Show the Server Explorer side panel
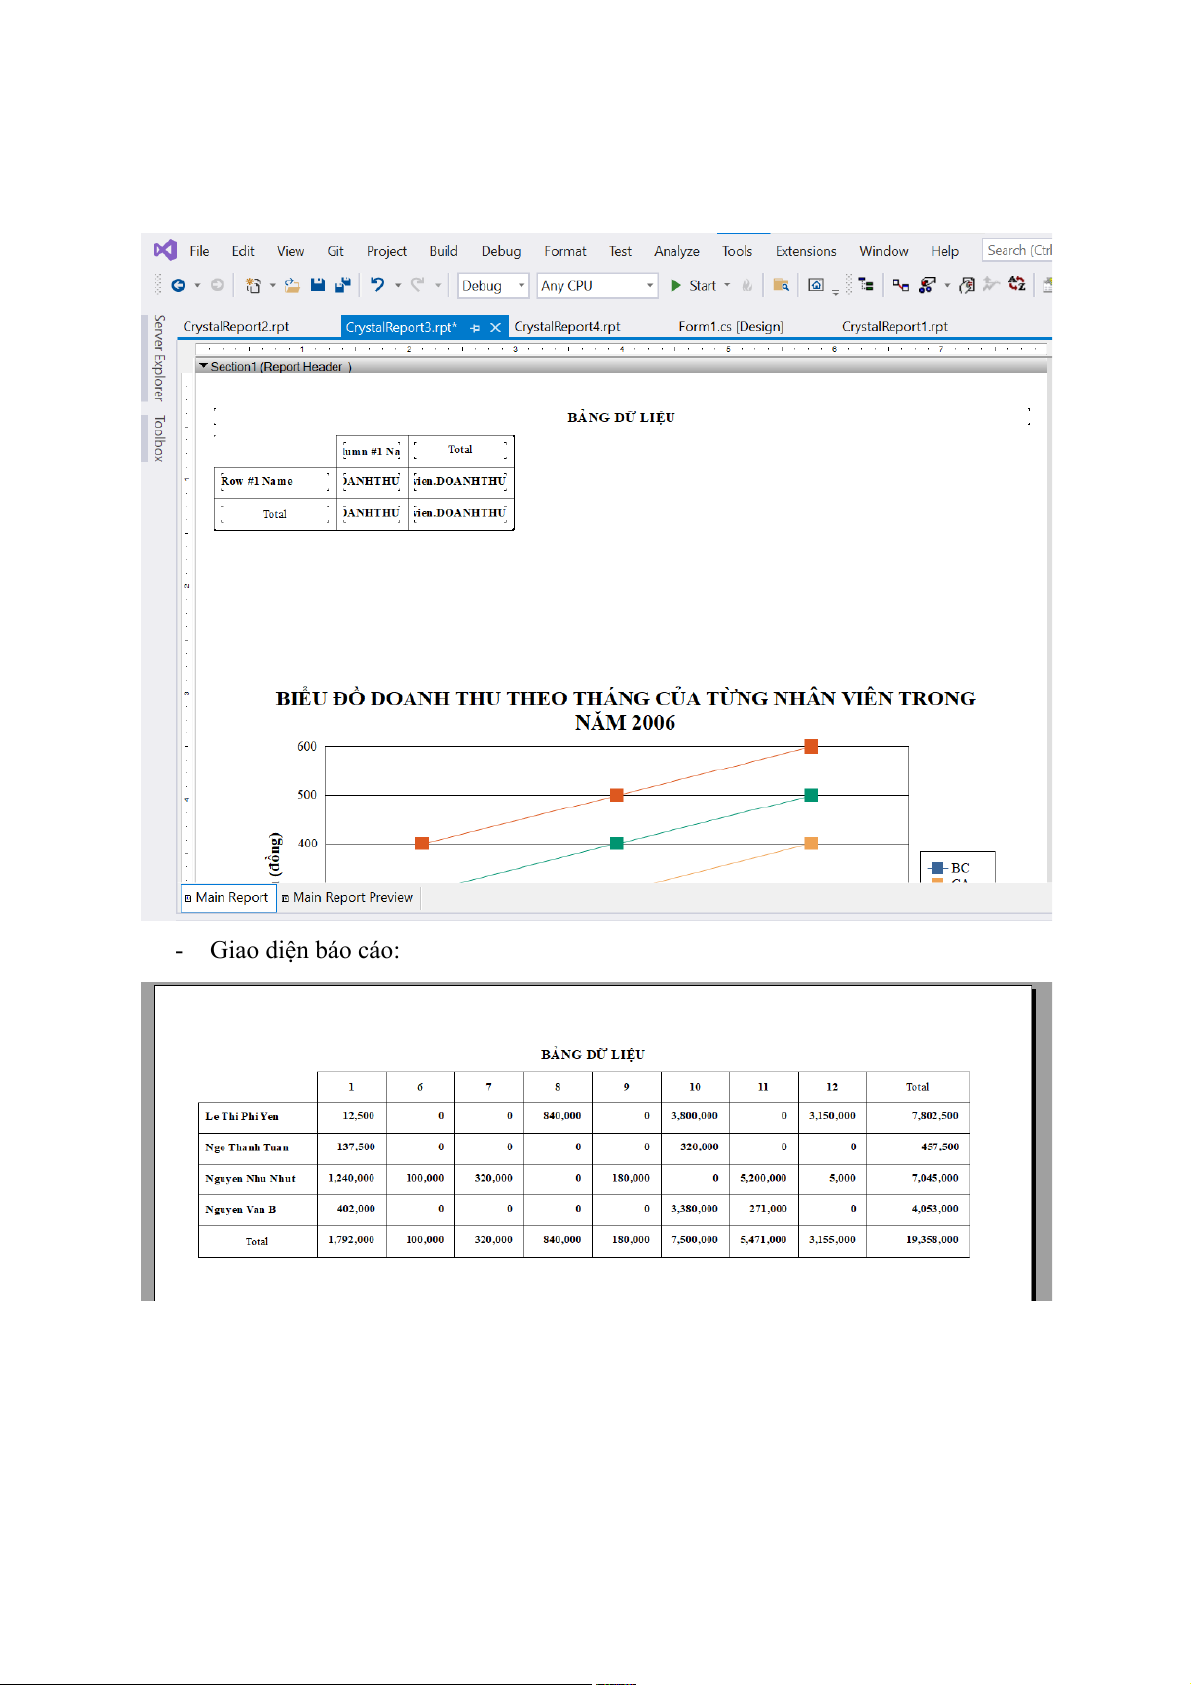This screenshot has width=1191, height=1685. pos(158,357)
